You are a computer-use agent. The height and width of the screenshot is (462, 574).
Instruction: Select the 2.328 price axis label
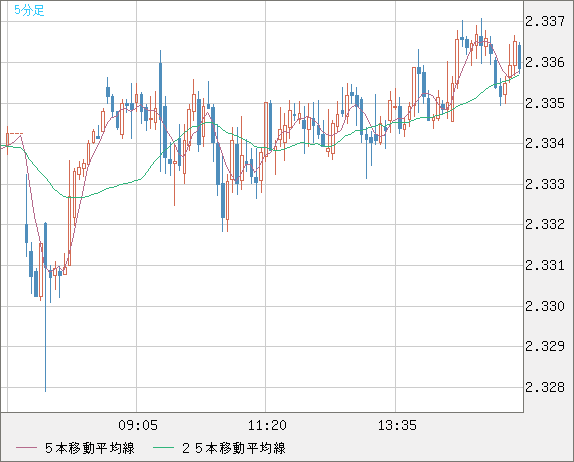pos(545,387)
